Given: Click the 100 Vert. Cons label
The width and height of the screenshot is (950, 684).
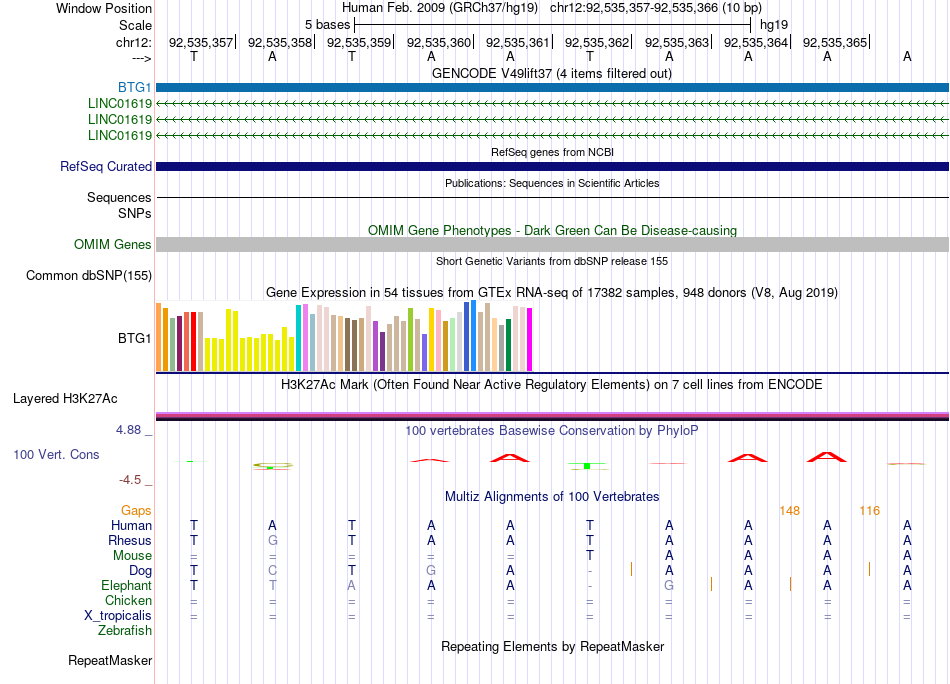Looking at the screenshot, I should (56, 454).
